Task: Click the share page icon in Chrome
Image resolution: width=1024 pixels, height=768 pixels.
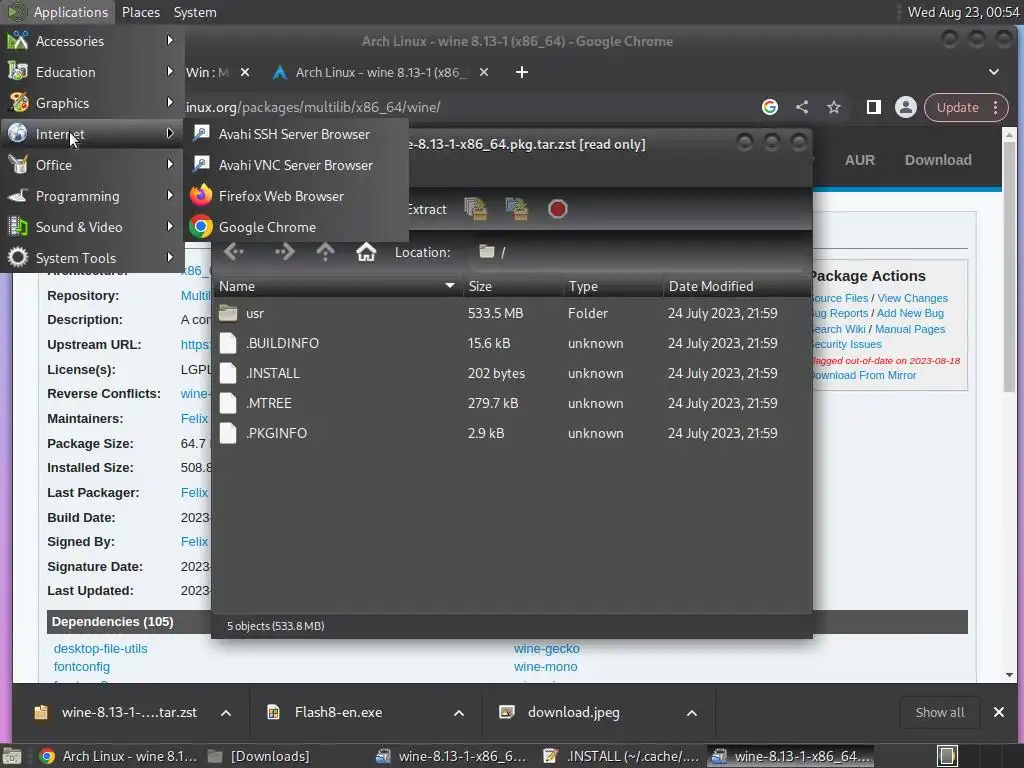Action: point(802,107)
